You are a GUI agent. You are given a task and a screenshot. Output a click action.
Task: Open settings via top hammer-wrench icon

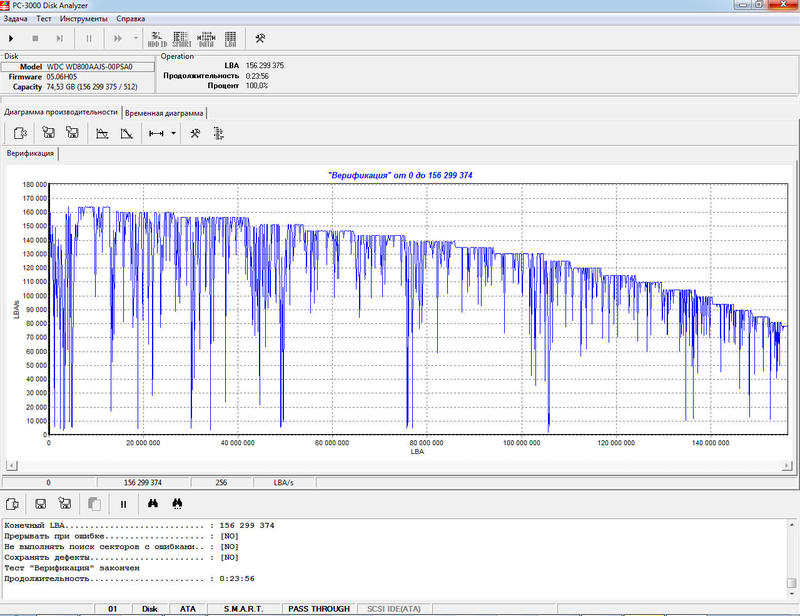[x=260, y=38]
